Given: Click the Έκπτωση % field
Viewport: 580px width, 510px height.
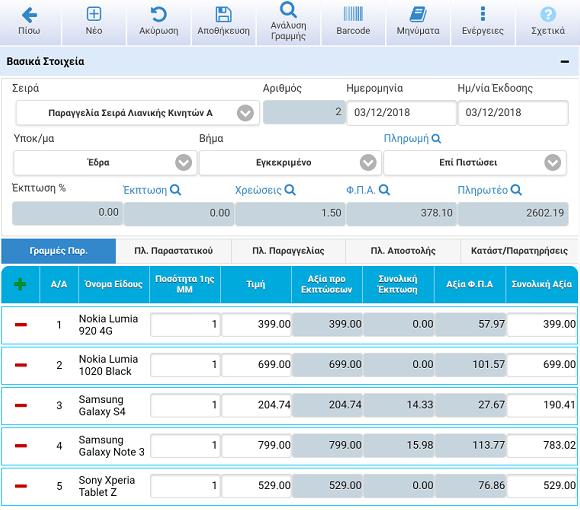Looking at the screenshot, I should [x=67, y=213].
